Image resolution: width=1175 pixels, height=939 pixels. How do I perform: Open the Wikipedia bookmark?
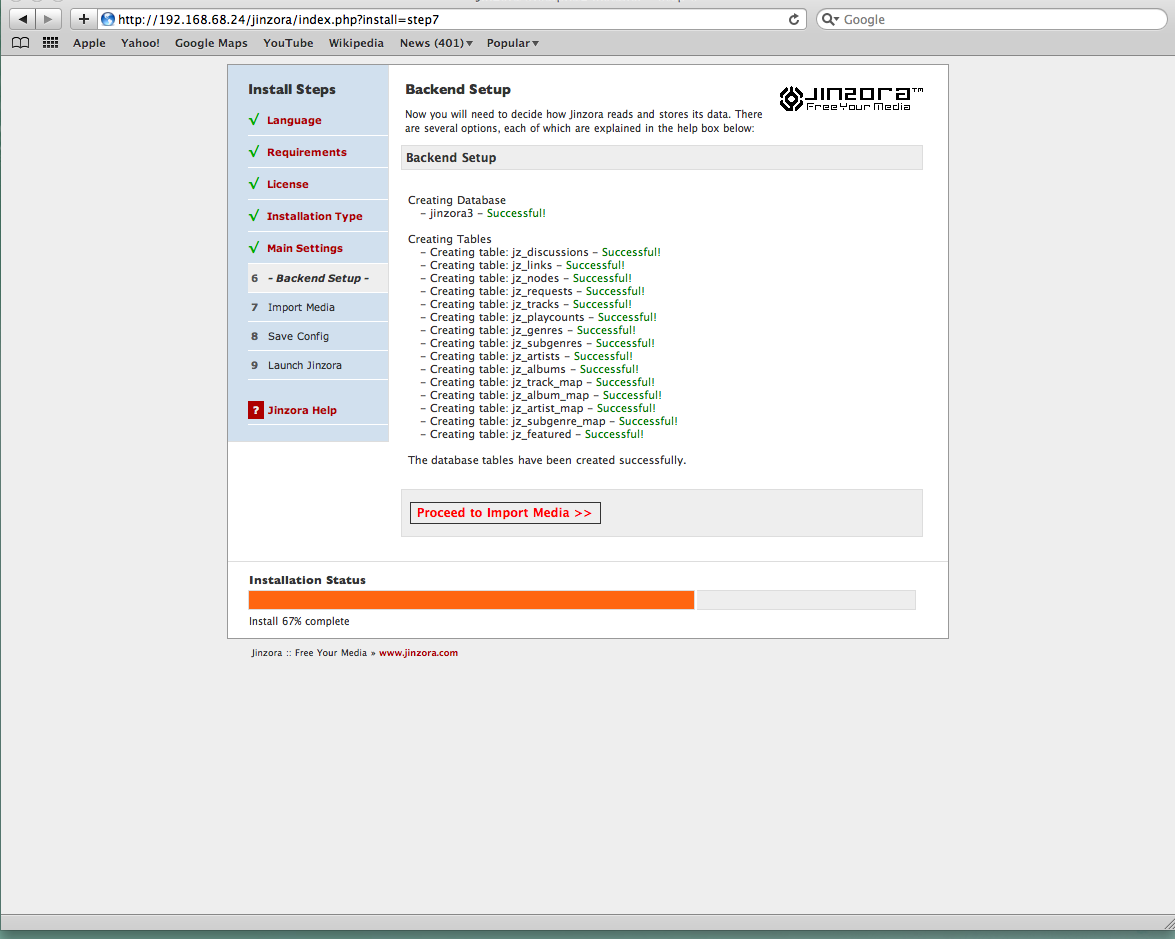[x=356, y=43]
